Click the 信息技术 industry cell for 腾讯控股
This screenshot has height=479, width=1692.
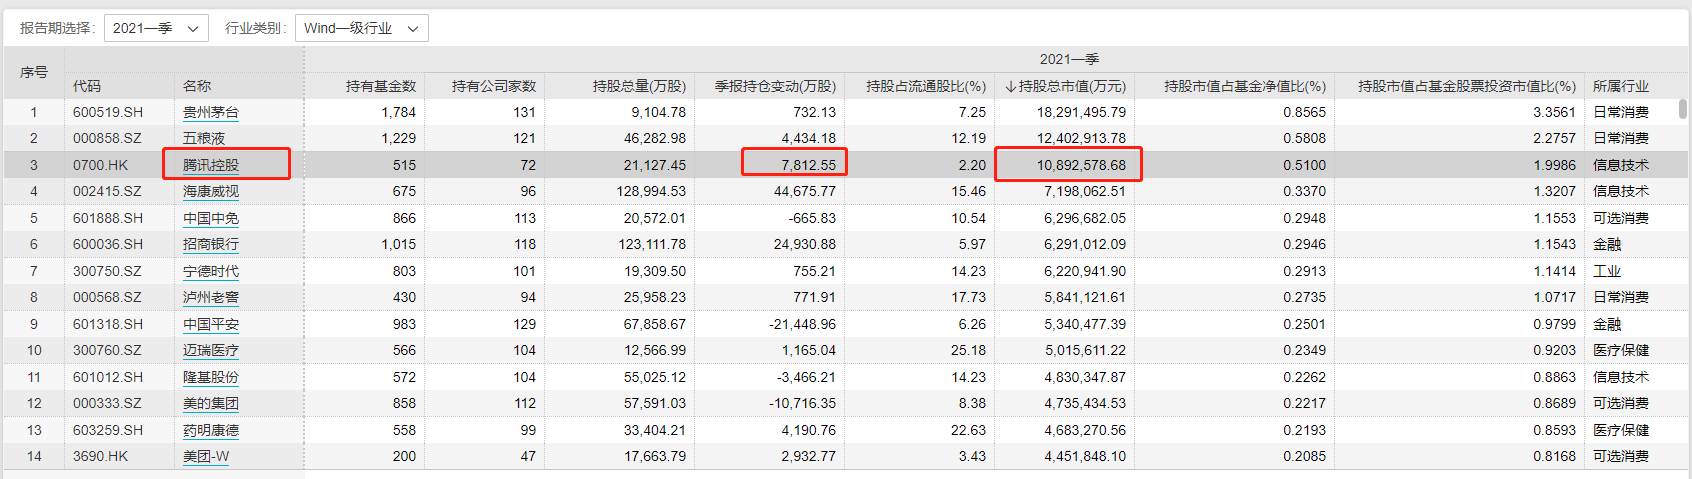(1621, 165)
